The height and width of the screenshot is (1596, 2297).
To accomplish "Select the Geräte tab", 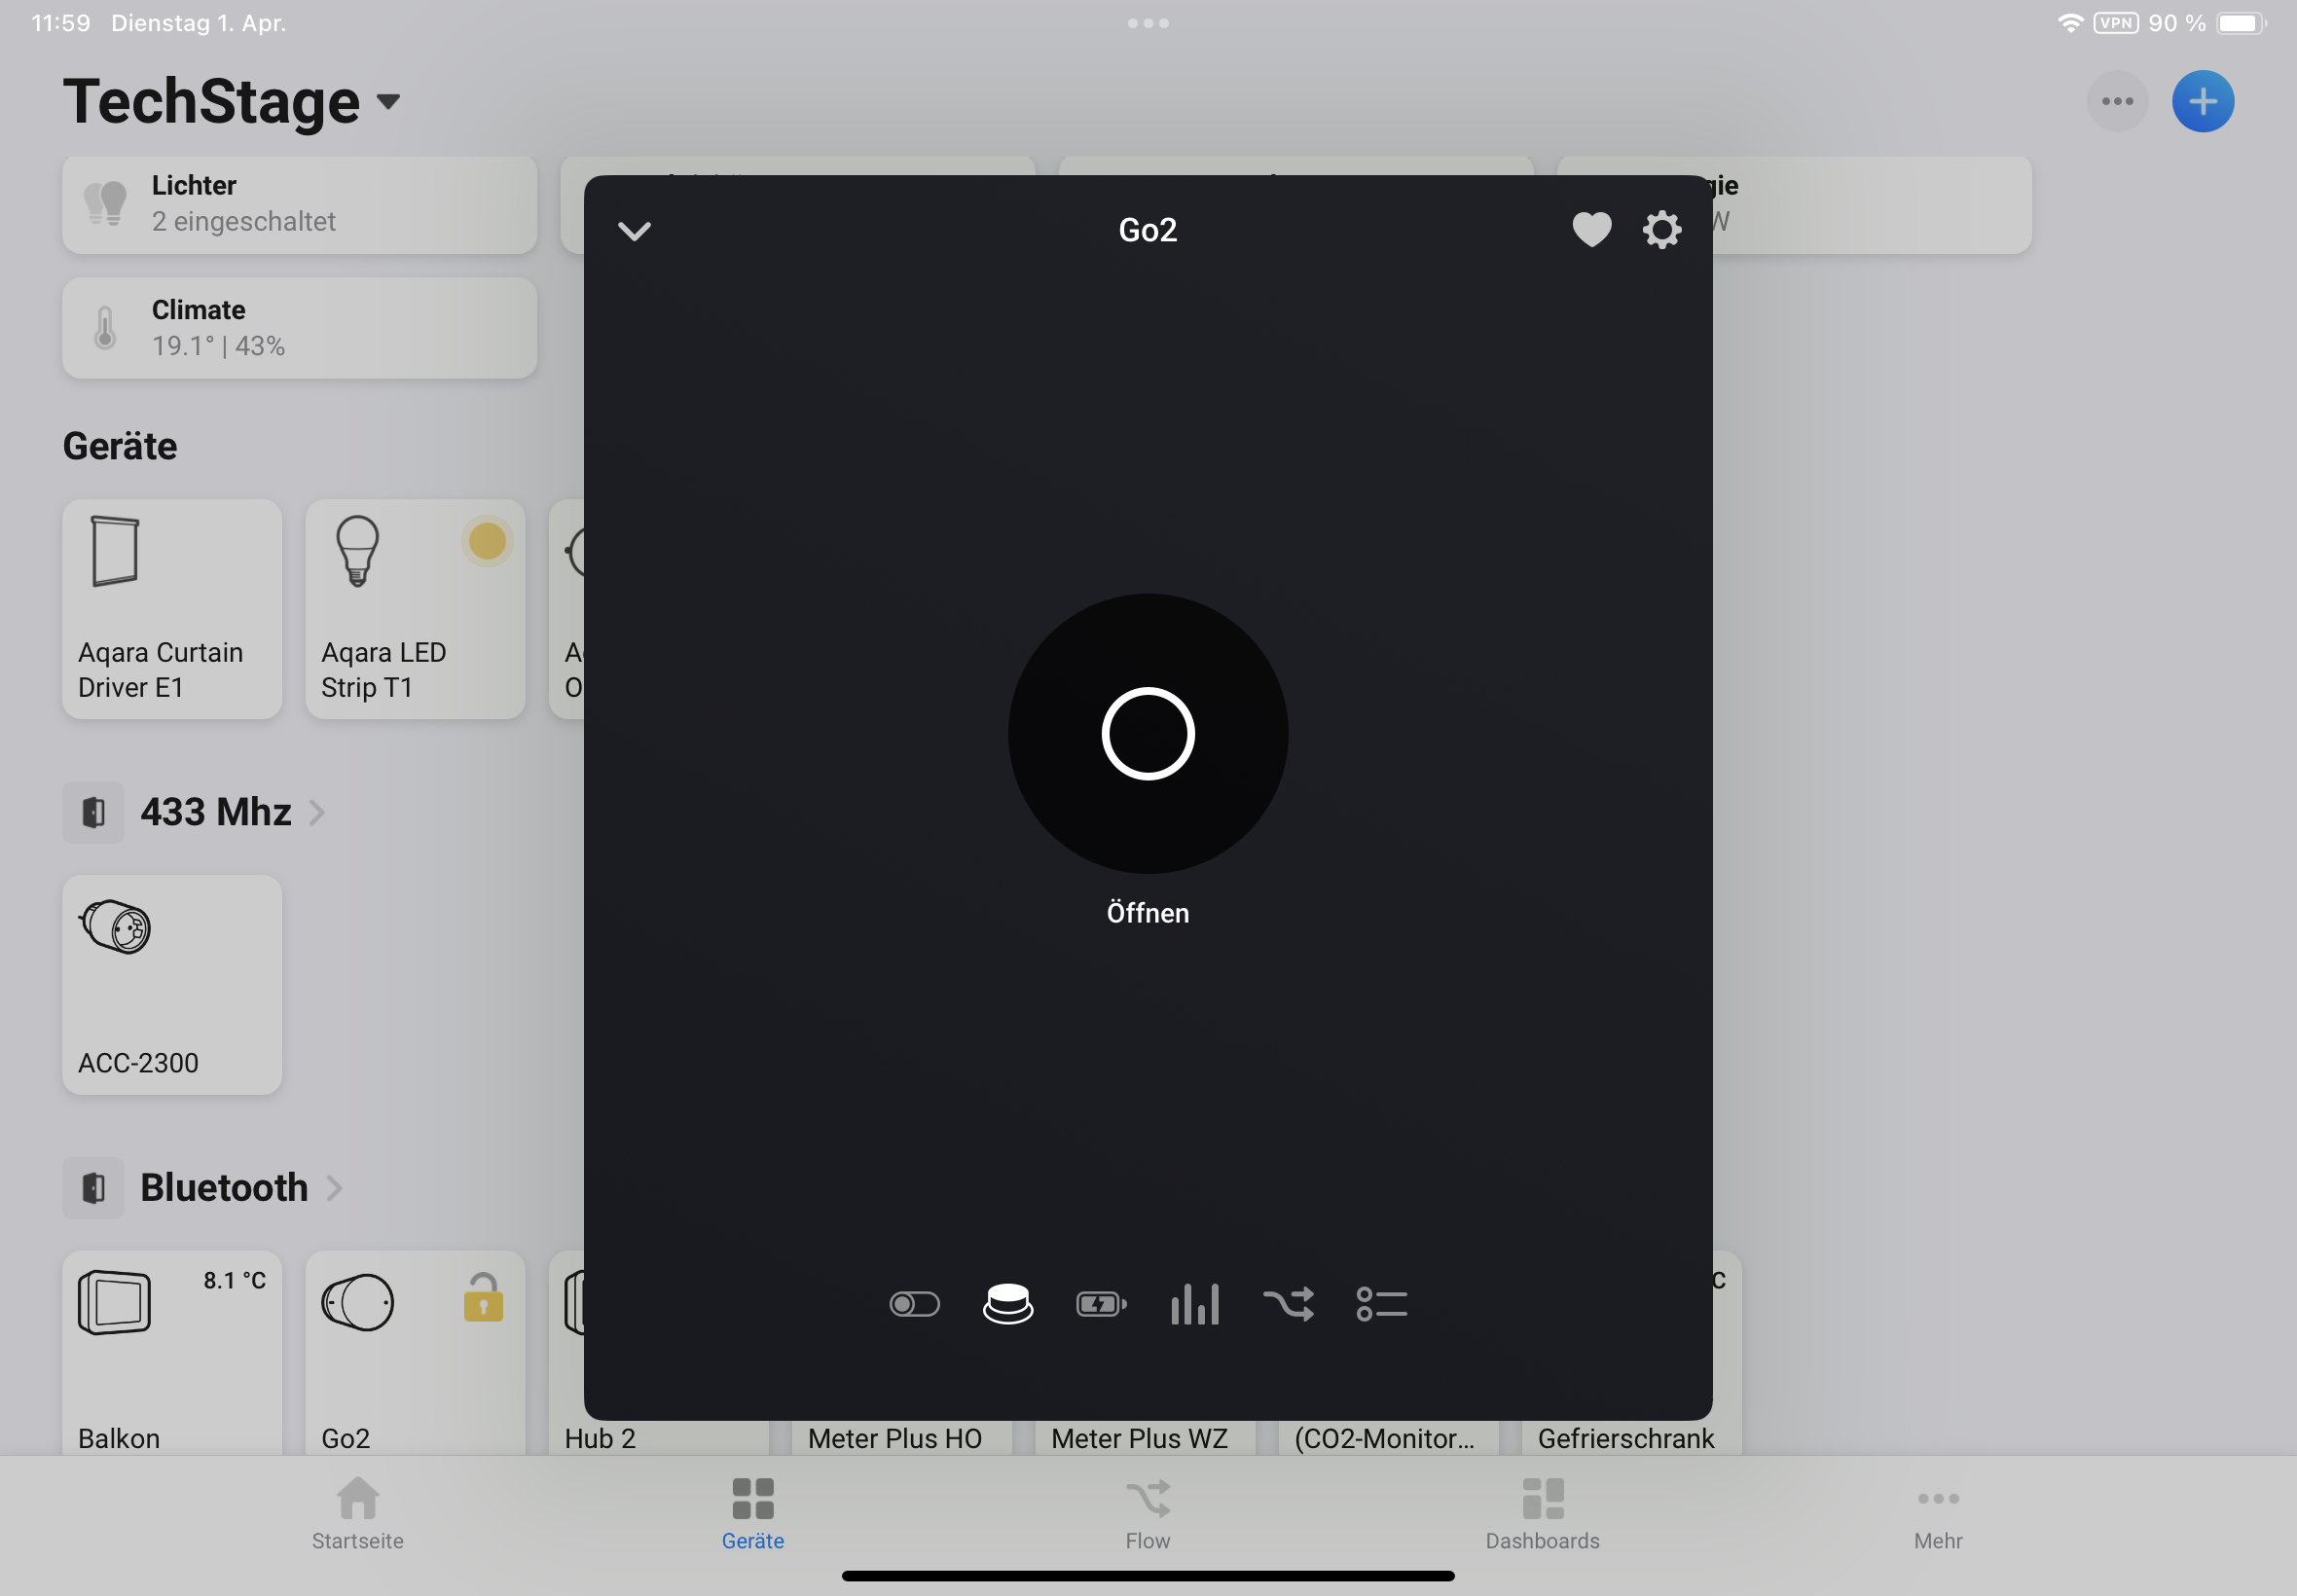I will 753,1514.
